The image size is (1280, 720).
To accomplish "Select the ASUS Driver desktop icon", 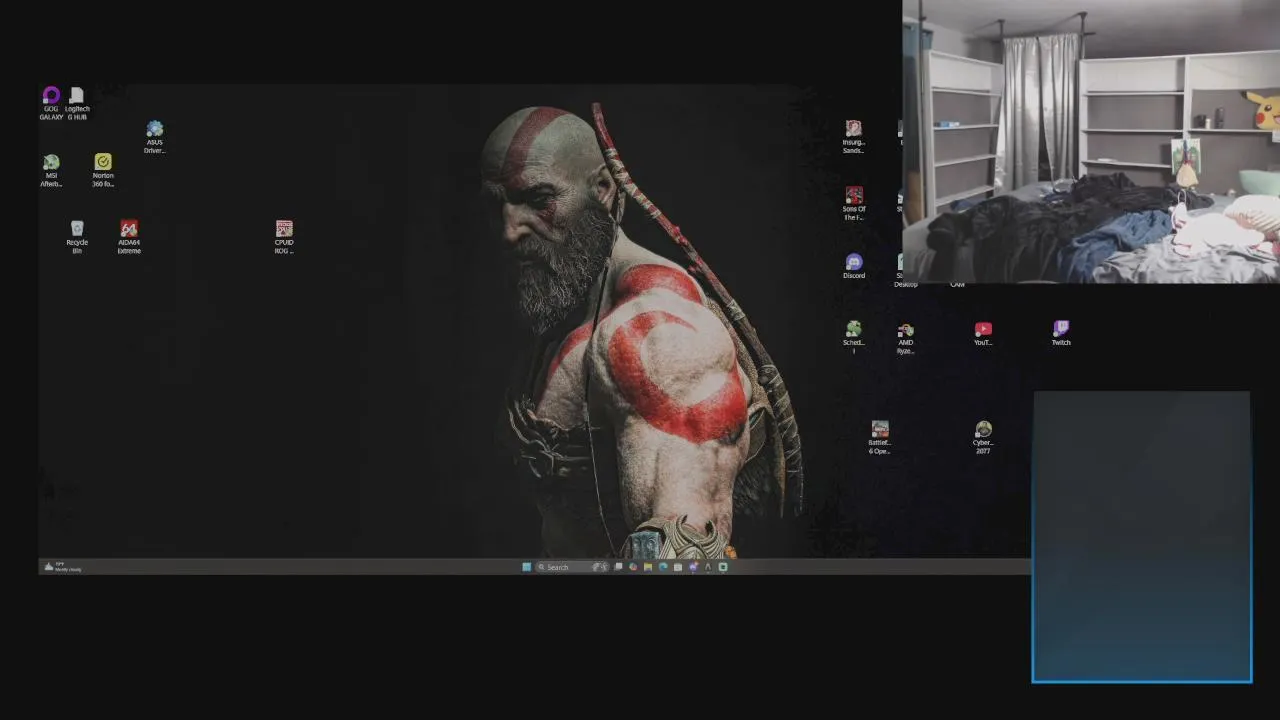I will pyautogui.click(x=154, y=137).
